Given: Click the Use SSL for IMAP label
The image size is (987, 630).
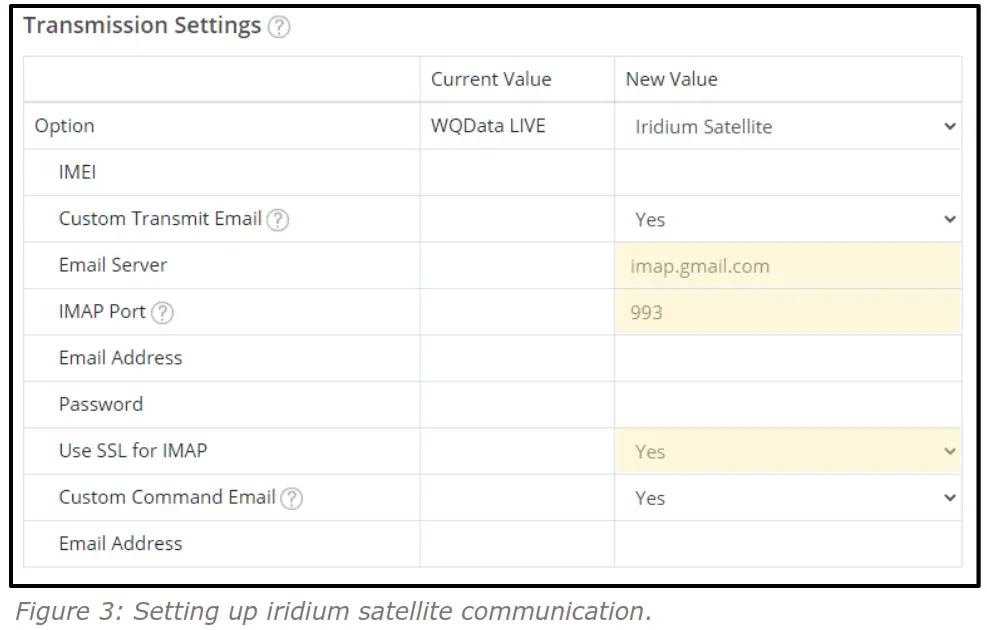Looking at the screenshot, I should (133, 451).
